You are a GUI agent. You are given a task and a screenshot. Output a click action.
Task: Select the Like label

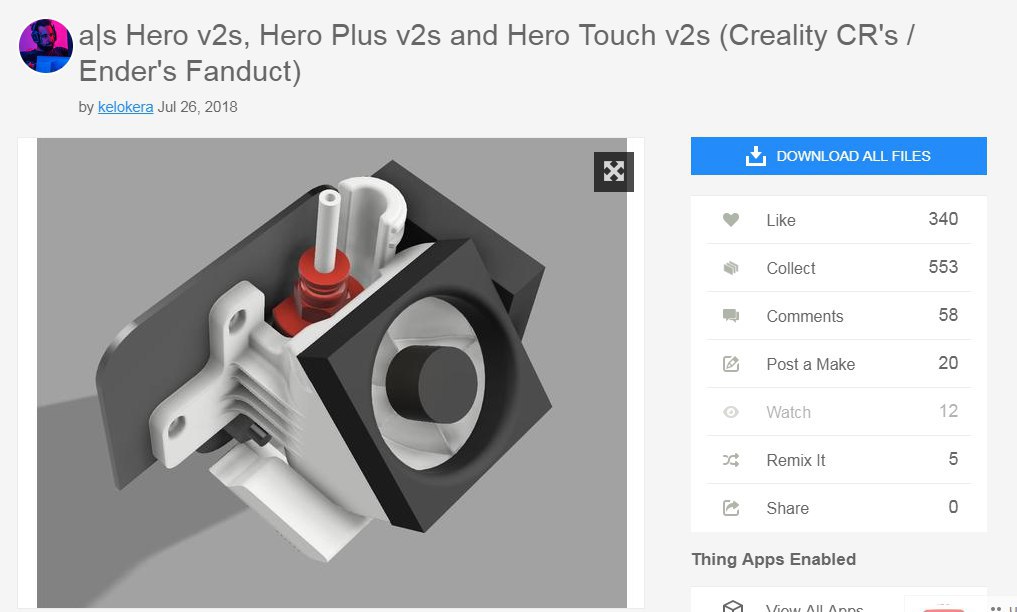click(x=781, y=220)
